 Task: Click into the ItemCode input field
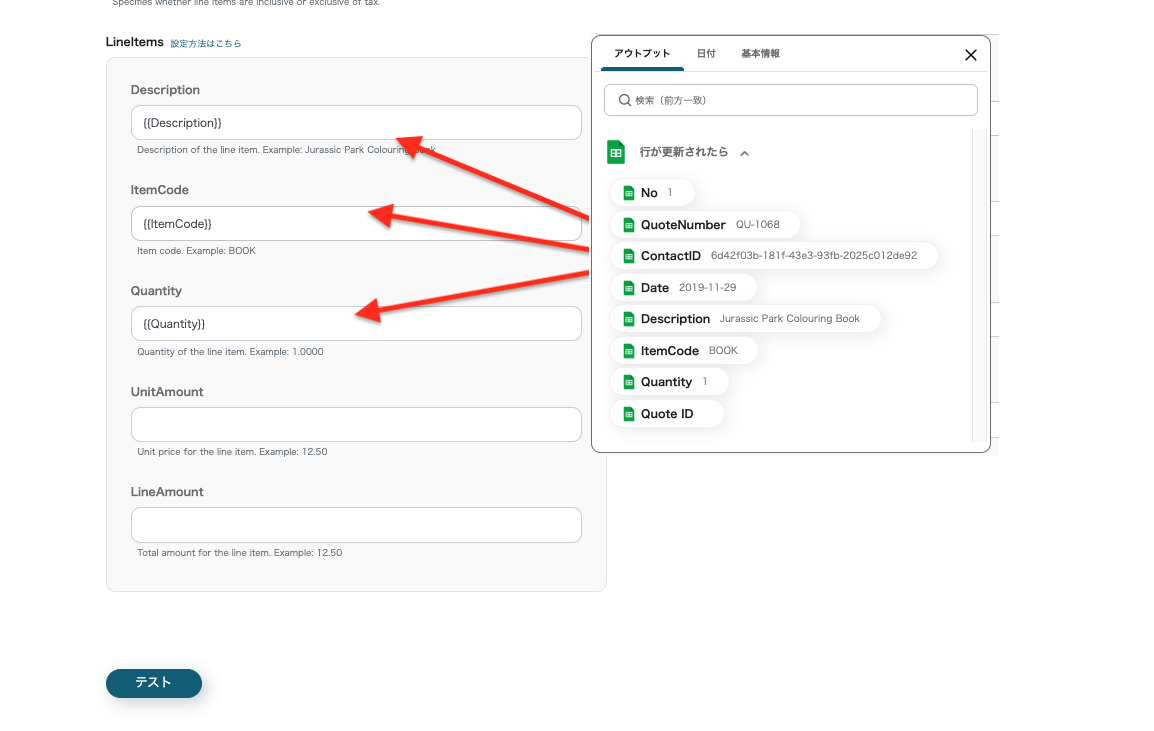click(356, 224)
